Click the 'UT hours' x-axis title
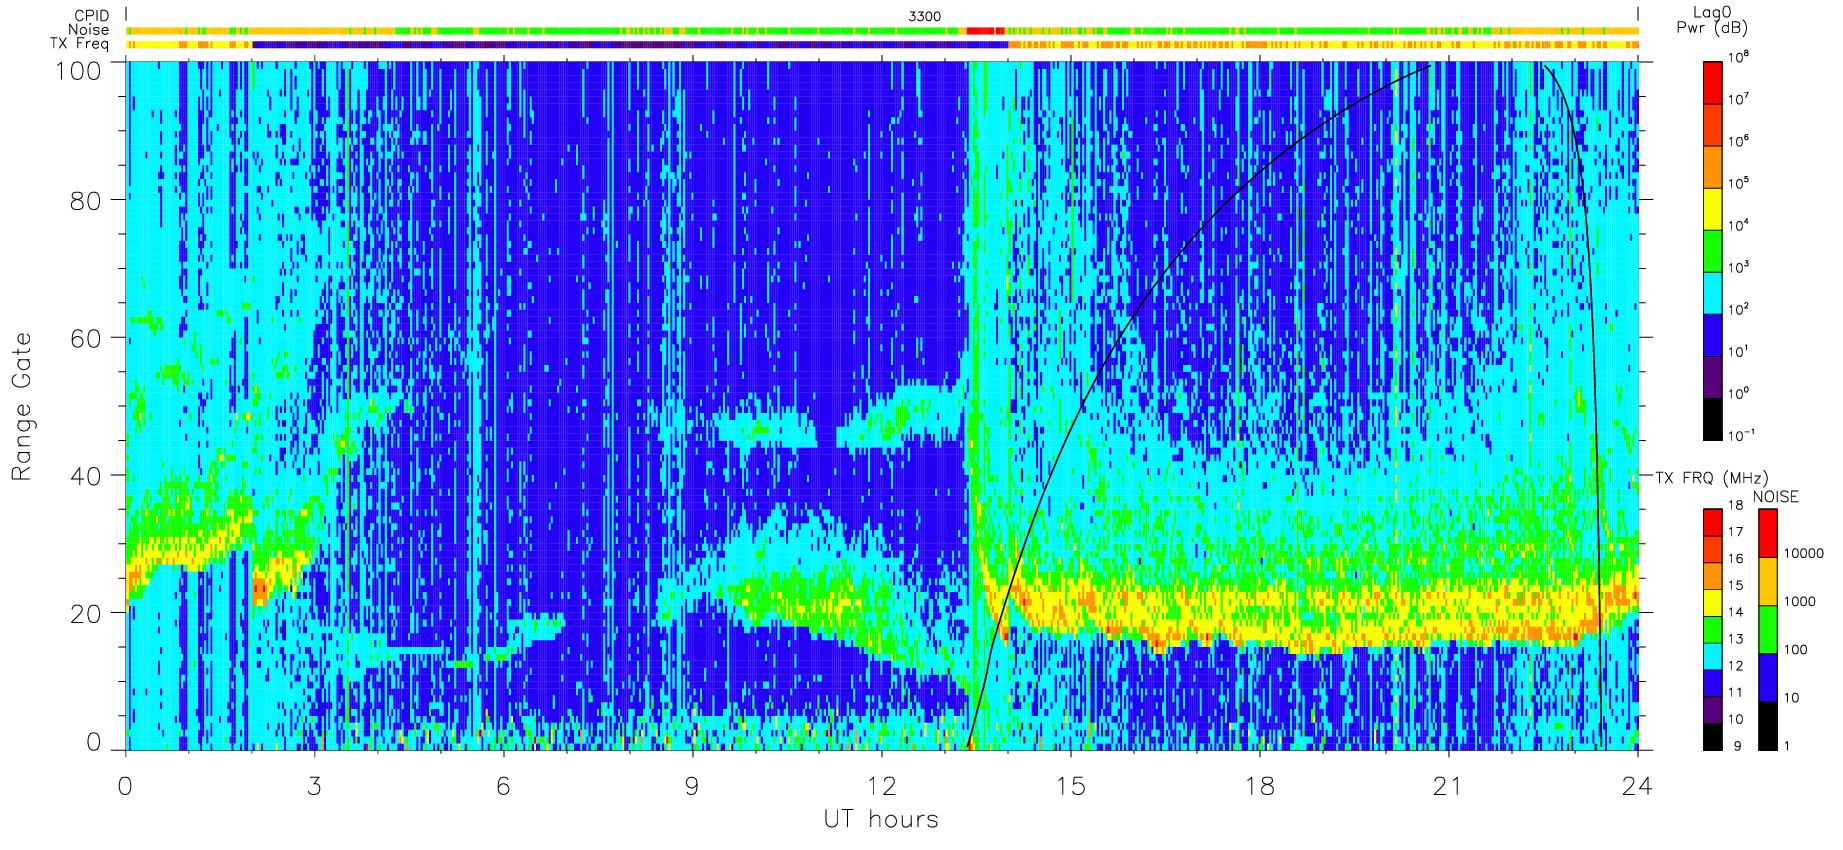1843x850 pixels. [x=881, y=820]
